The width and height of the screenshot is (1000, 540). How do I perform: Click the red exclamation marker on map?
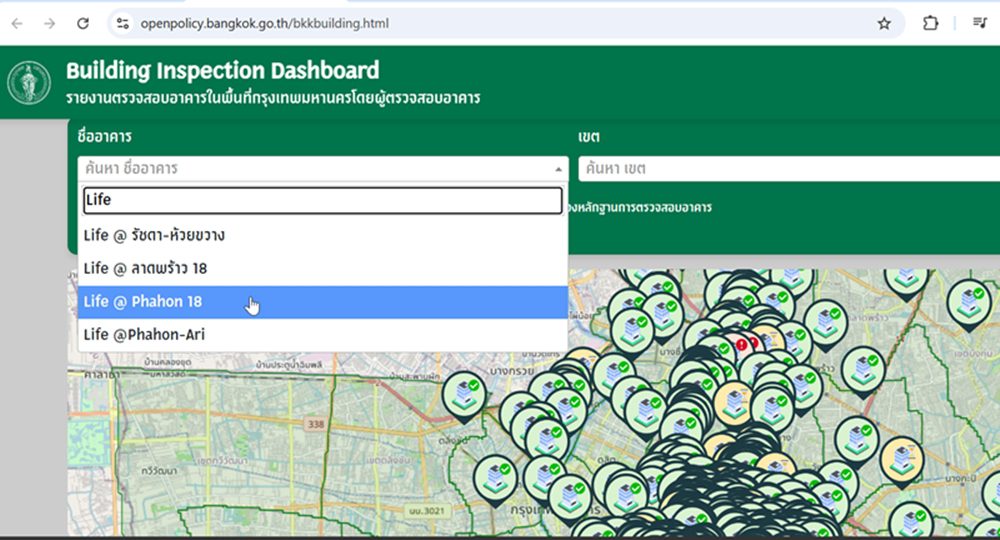tap(741, 344)
